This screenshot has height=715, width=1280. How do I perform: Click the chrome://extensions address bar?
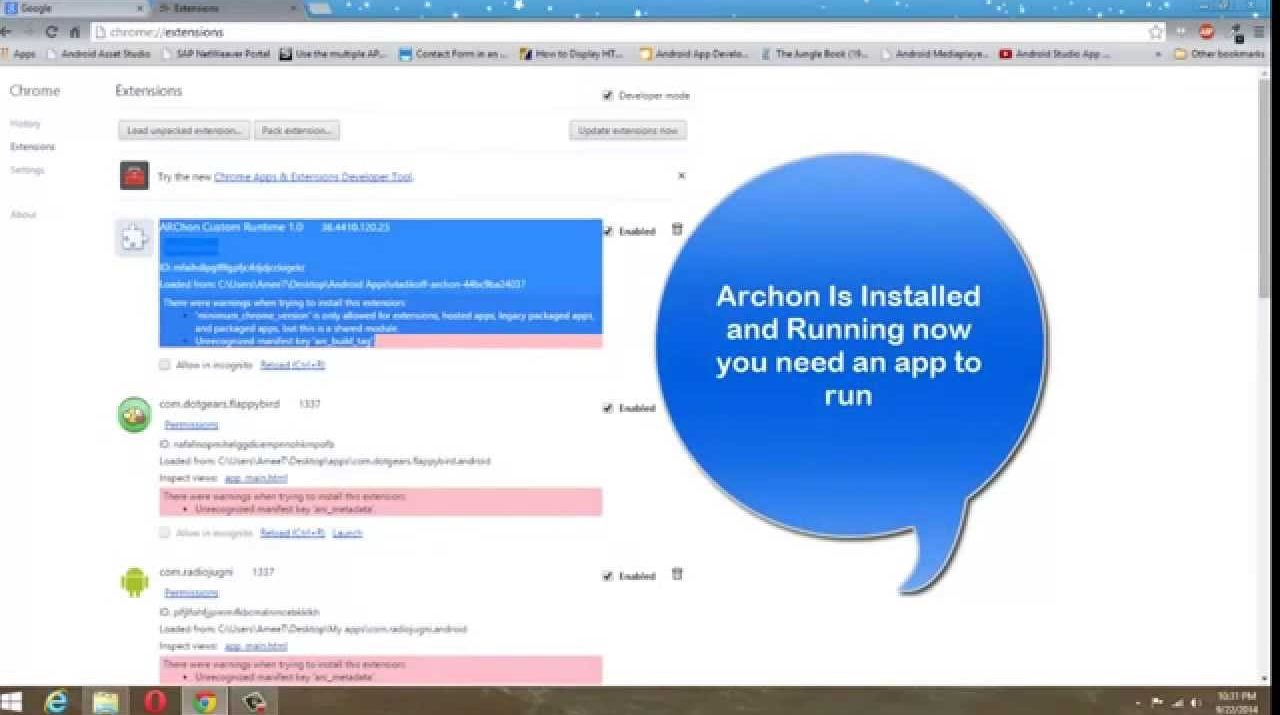coord(600,32)
